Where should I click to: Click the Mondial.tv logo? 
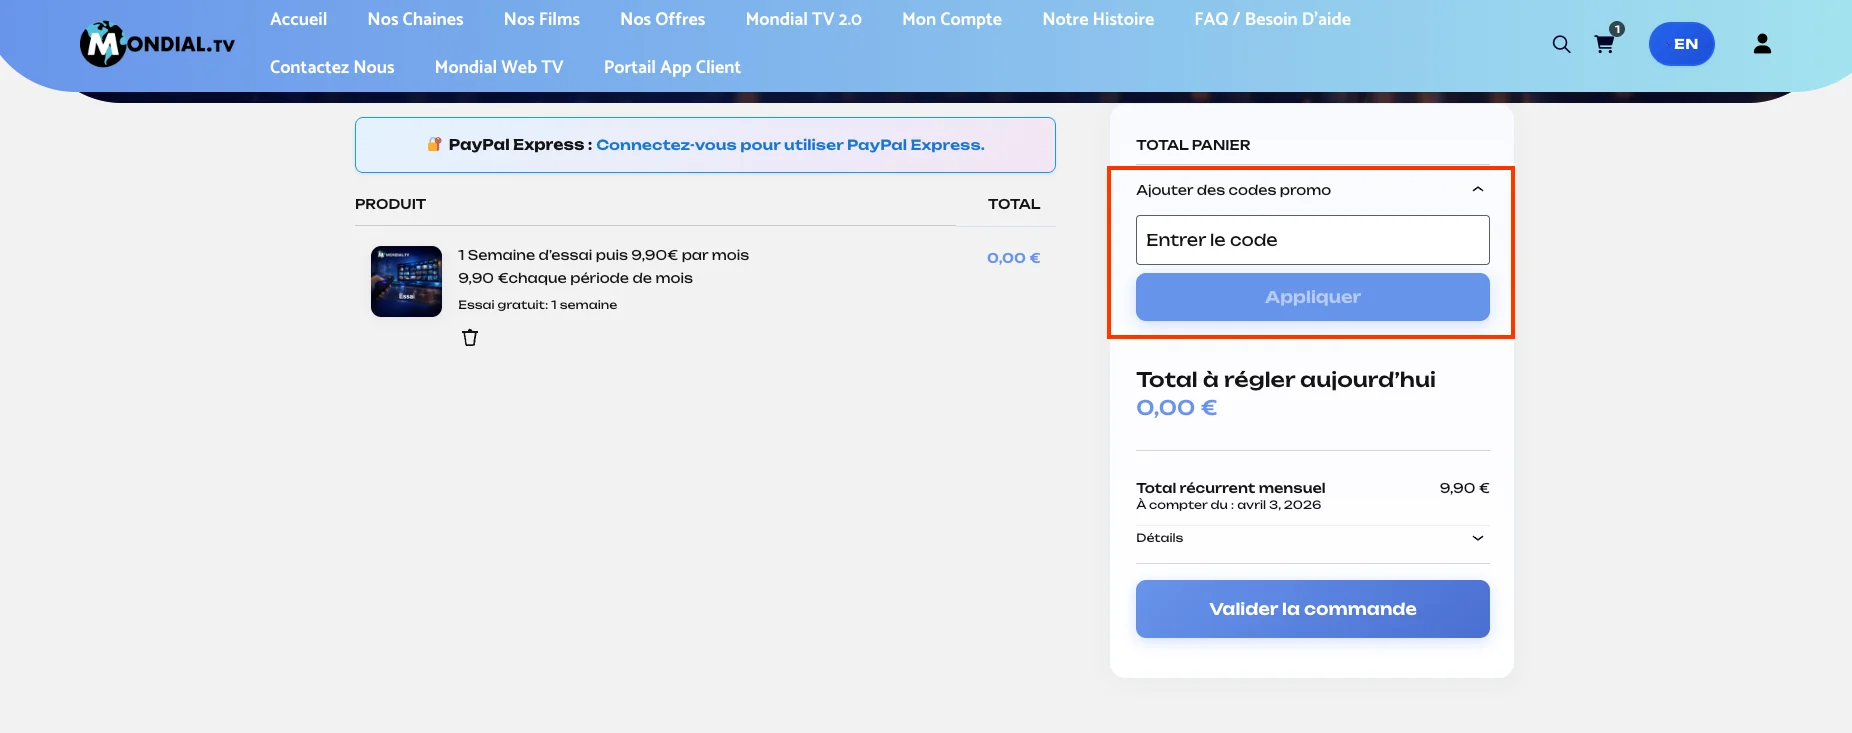pyautogui.click(x=157, y=44)
